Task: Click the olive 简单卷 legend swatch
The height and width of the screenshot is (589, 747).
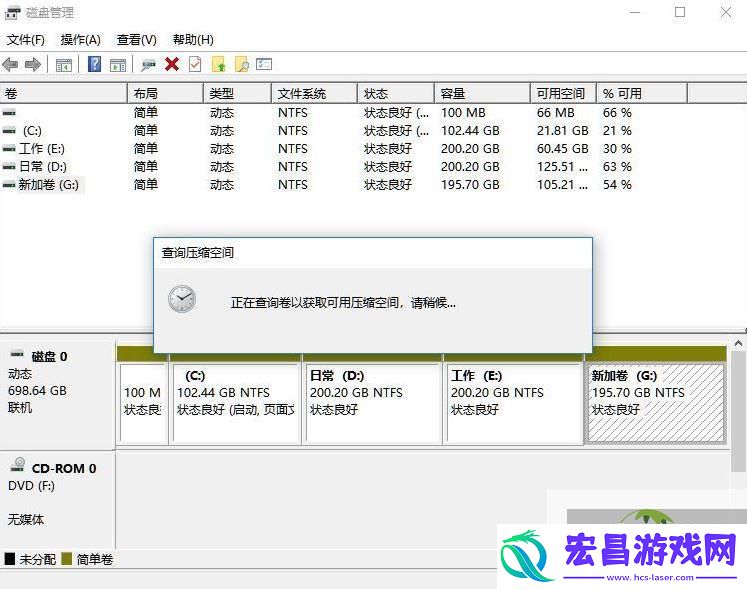Action: 67,559
